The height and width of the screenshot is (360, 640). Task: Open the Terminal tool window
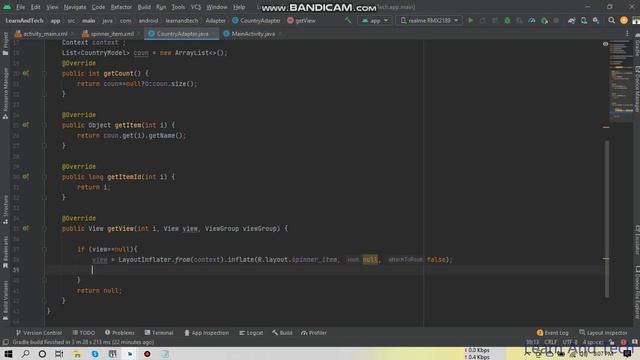click(x=159, y=333)
